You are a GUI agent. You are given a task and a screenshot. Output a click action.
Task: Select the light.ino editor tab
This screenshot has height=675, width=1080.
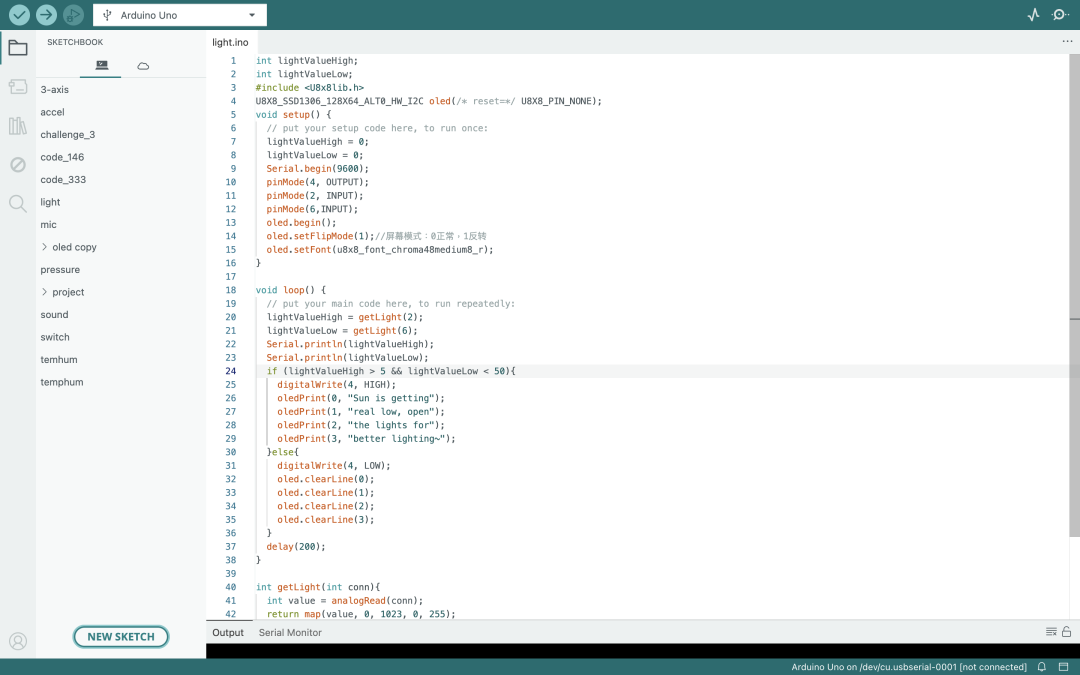pos(230,42)
